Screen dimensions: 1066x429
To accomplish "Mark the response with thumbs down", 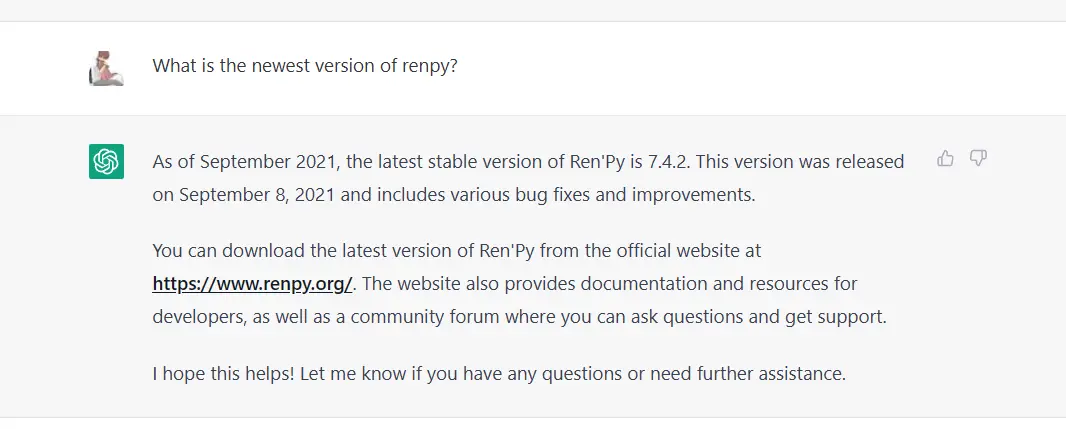I will [x=978, y=159].
